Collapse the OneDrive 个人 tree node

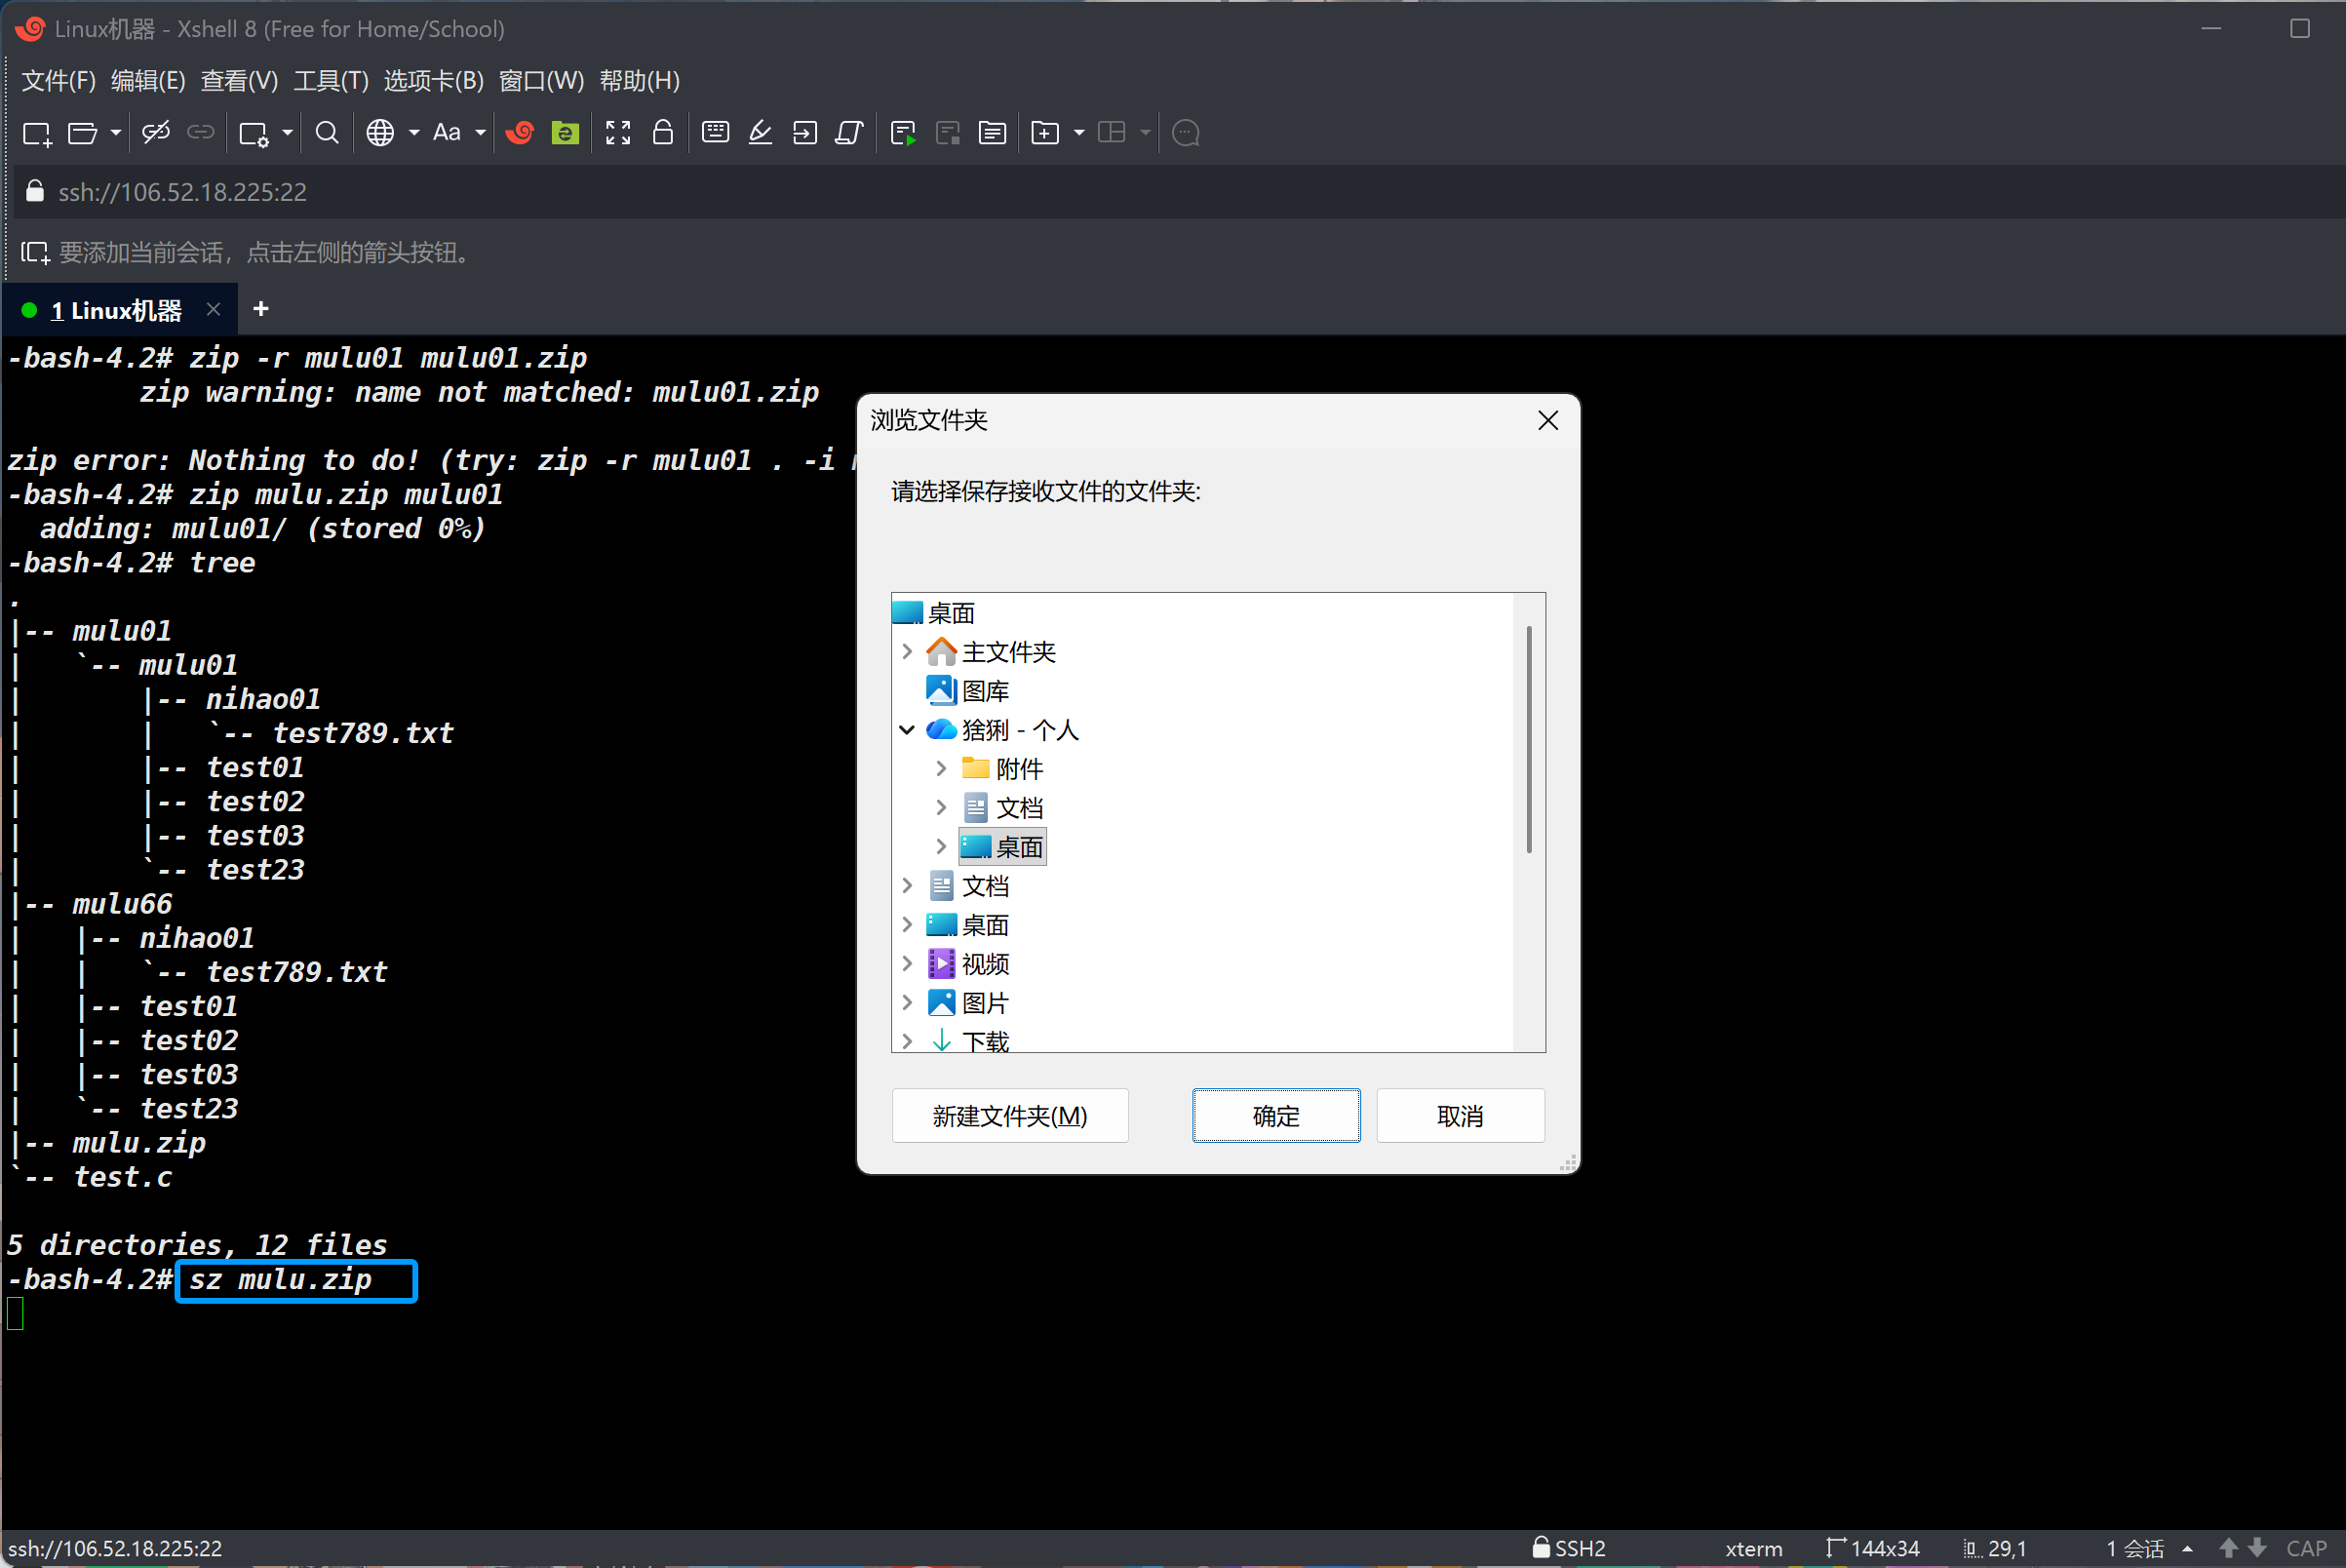907,730
